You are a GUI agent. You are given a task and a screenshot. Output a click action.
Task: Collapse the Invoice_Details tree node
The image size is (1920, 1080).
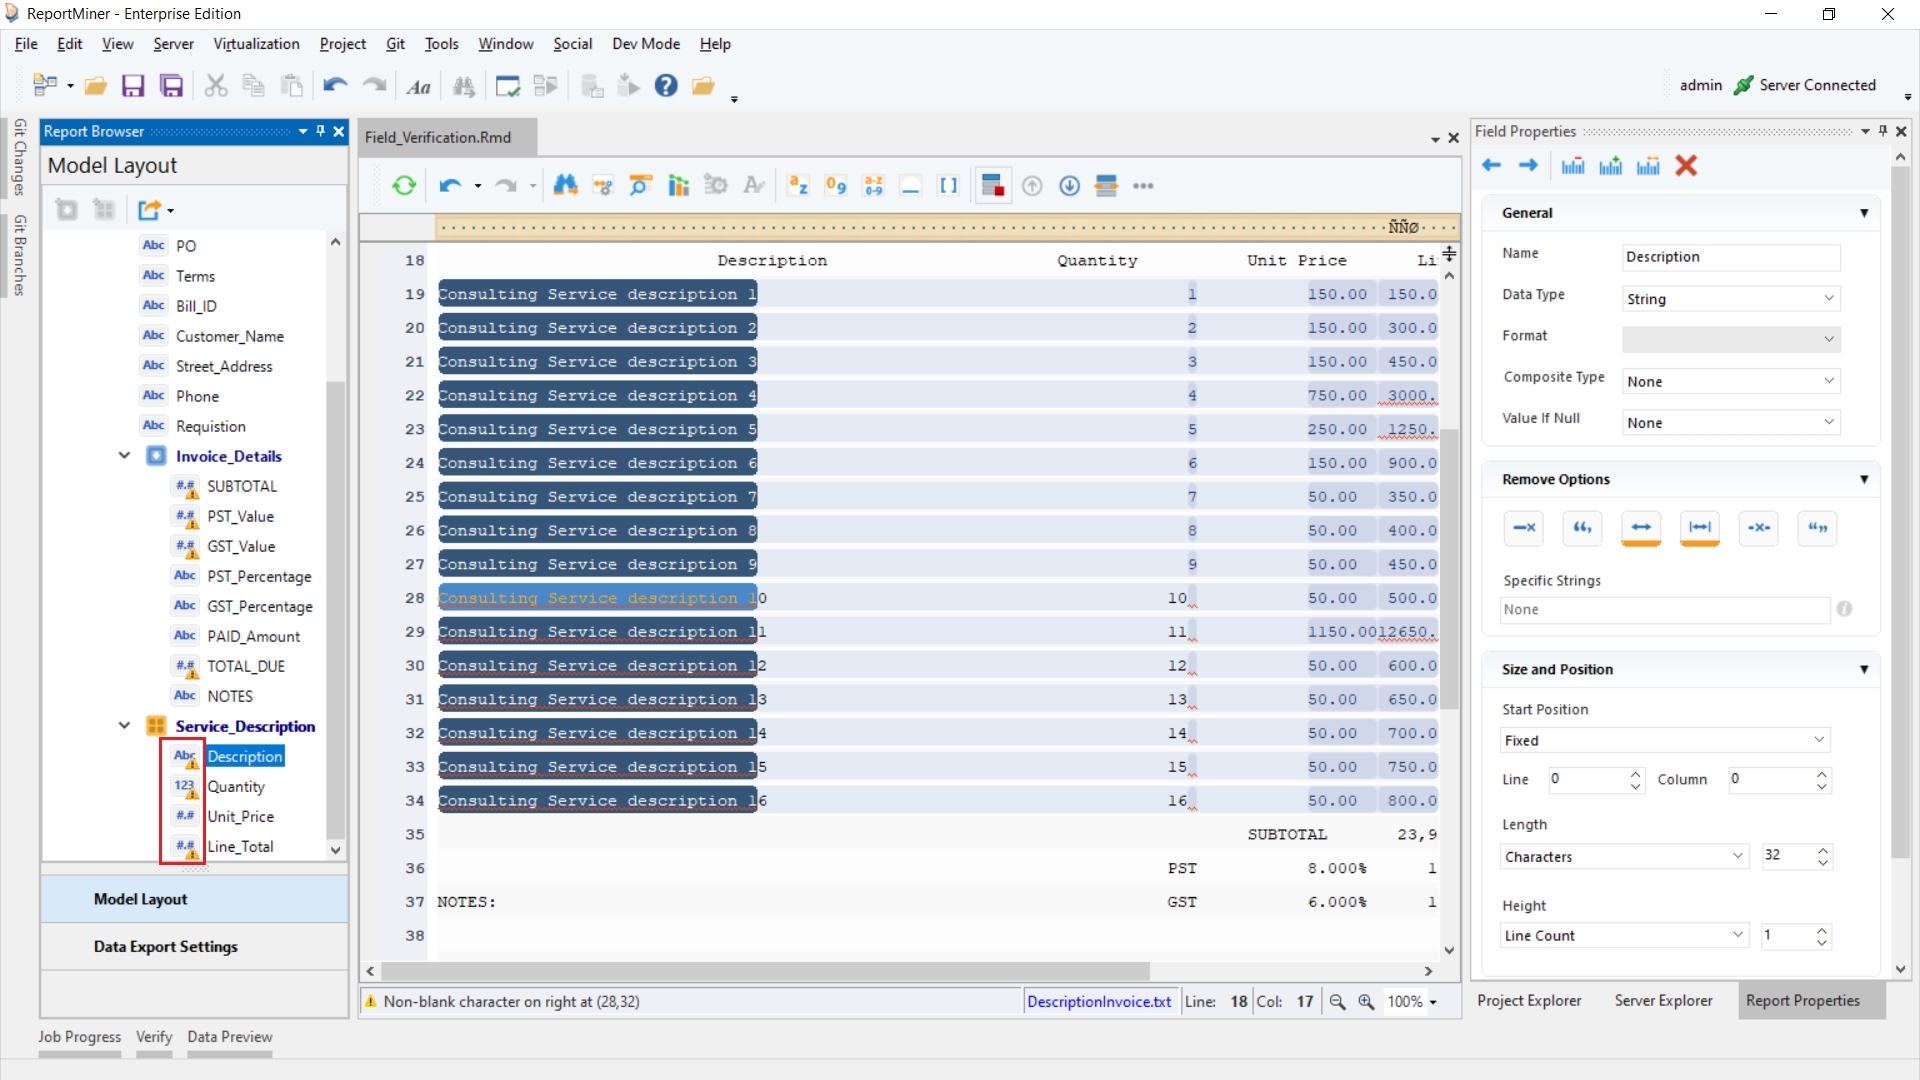click(x=124, y=456)
